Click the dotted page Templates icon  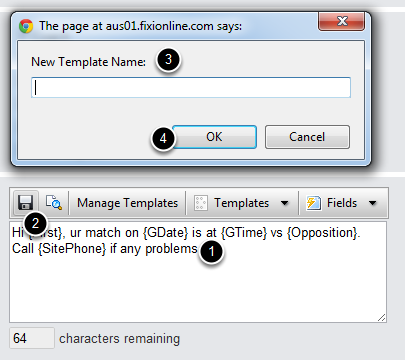201,203
